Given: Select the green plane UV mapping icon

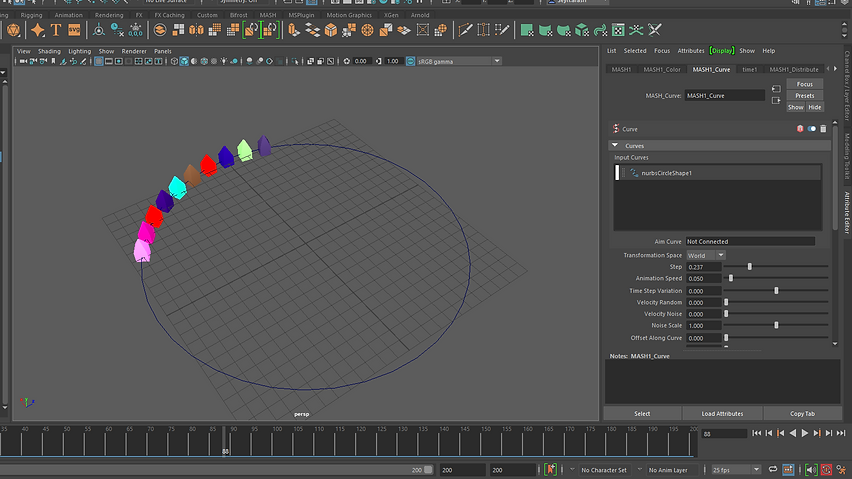Looking at the screenshot, I should 527,30.
